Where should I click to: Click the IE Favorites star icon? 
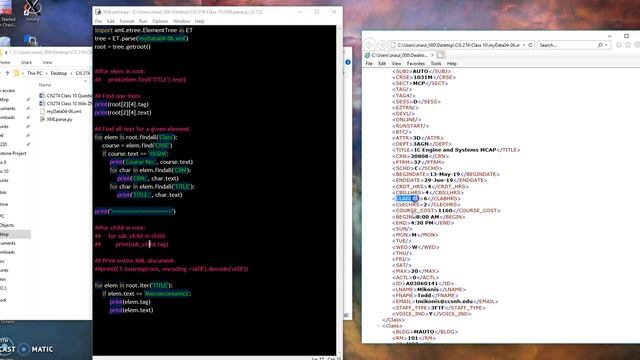point(628,45)
